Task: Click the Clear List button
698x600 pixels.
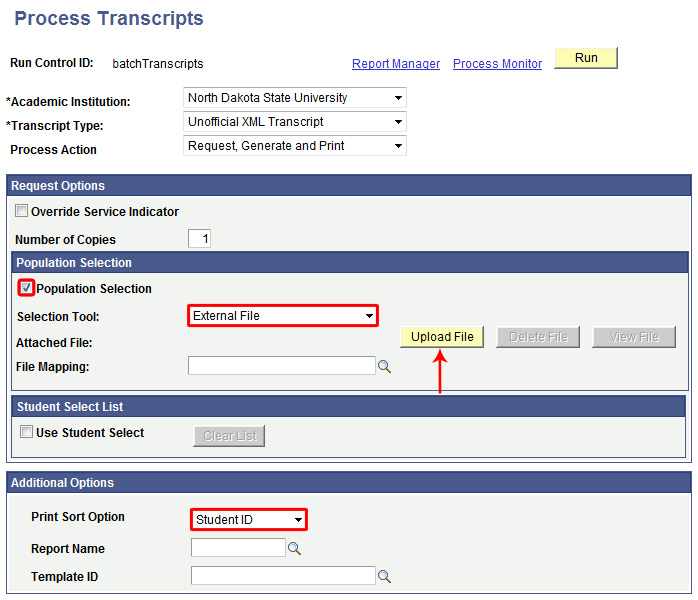Action: (229, 436)
